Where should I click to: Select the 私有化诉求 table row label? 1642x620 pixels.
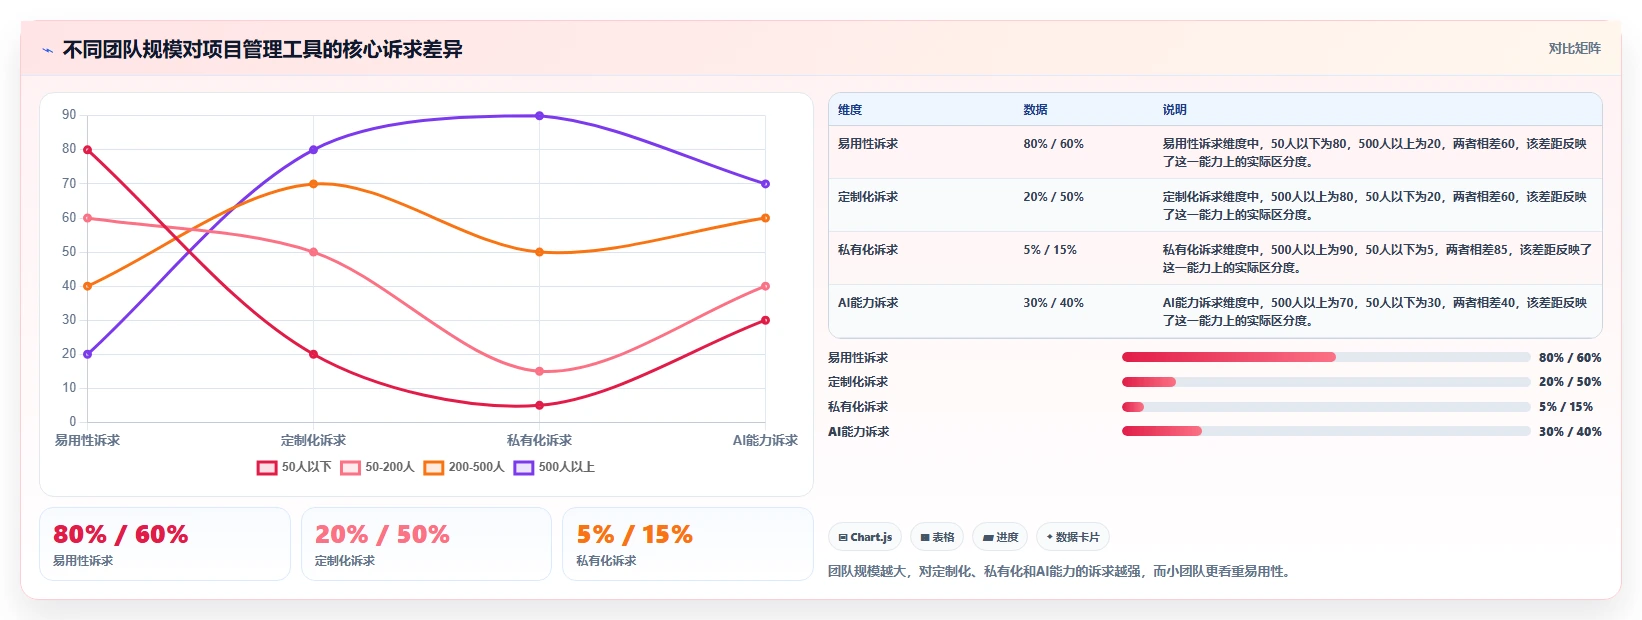coord(868,250)
